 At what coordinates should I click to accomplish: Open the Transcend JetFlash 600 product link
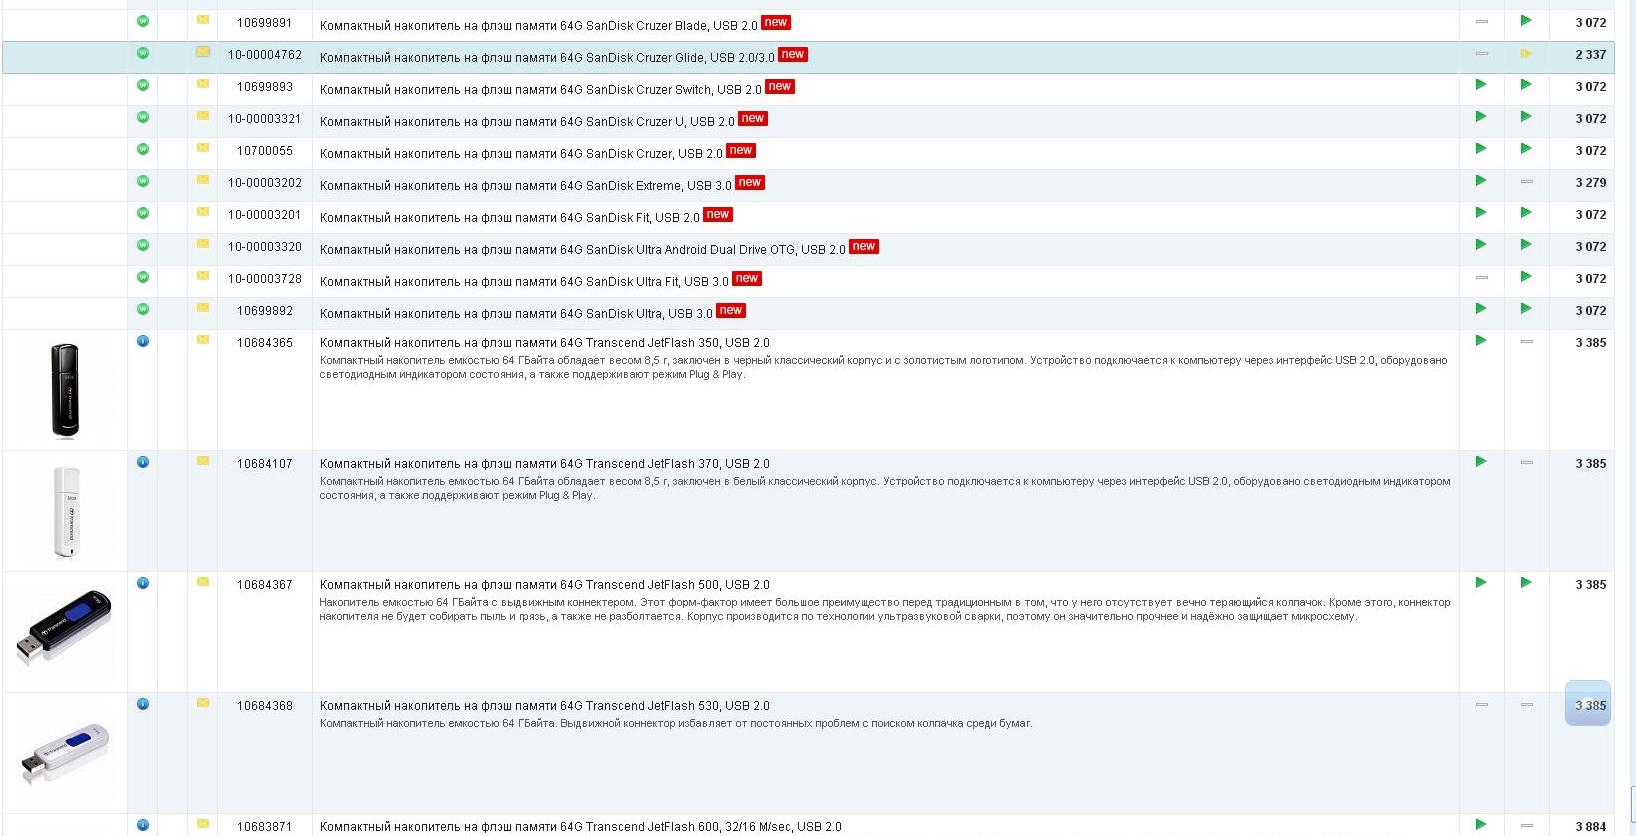pos(581,826)
